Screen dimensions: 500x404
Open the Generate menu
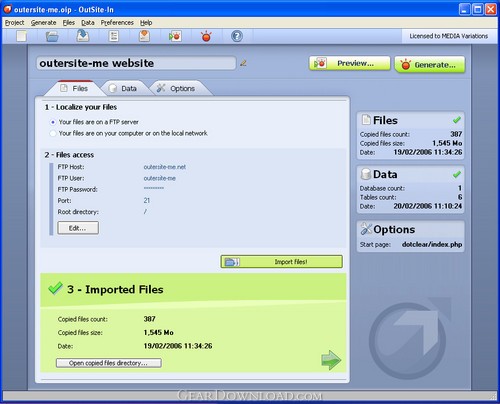pos(43,23)
